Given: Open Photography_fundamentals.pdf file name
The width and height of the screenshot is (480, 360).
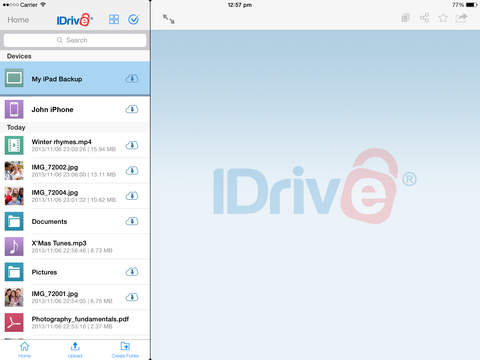Looking at the screenshot, I should 80,319.
